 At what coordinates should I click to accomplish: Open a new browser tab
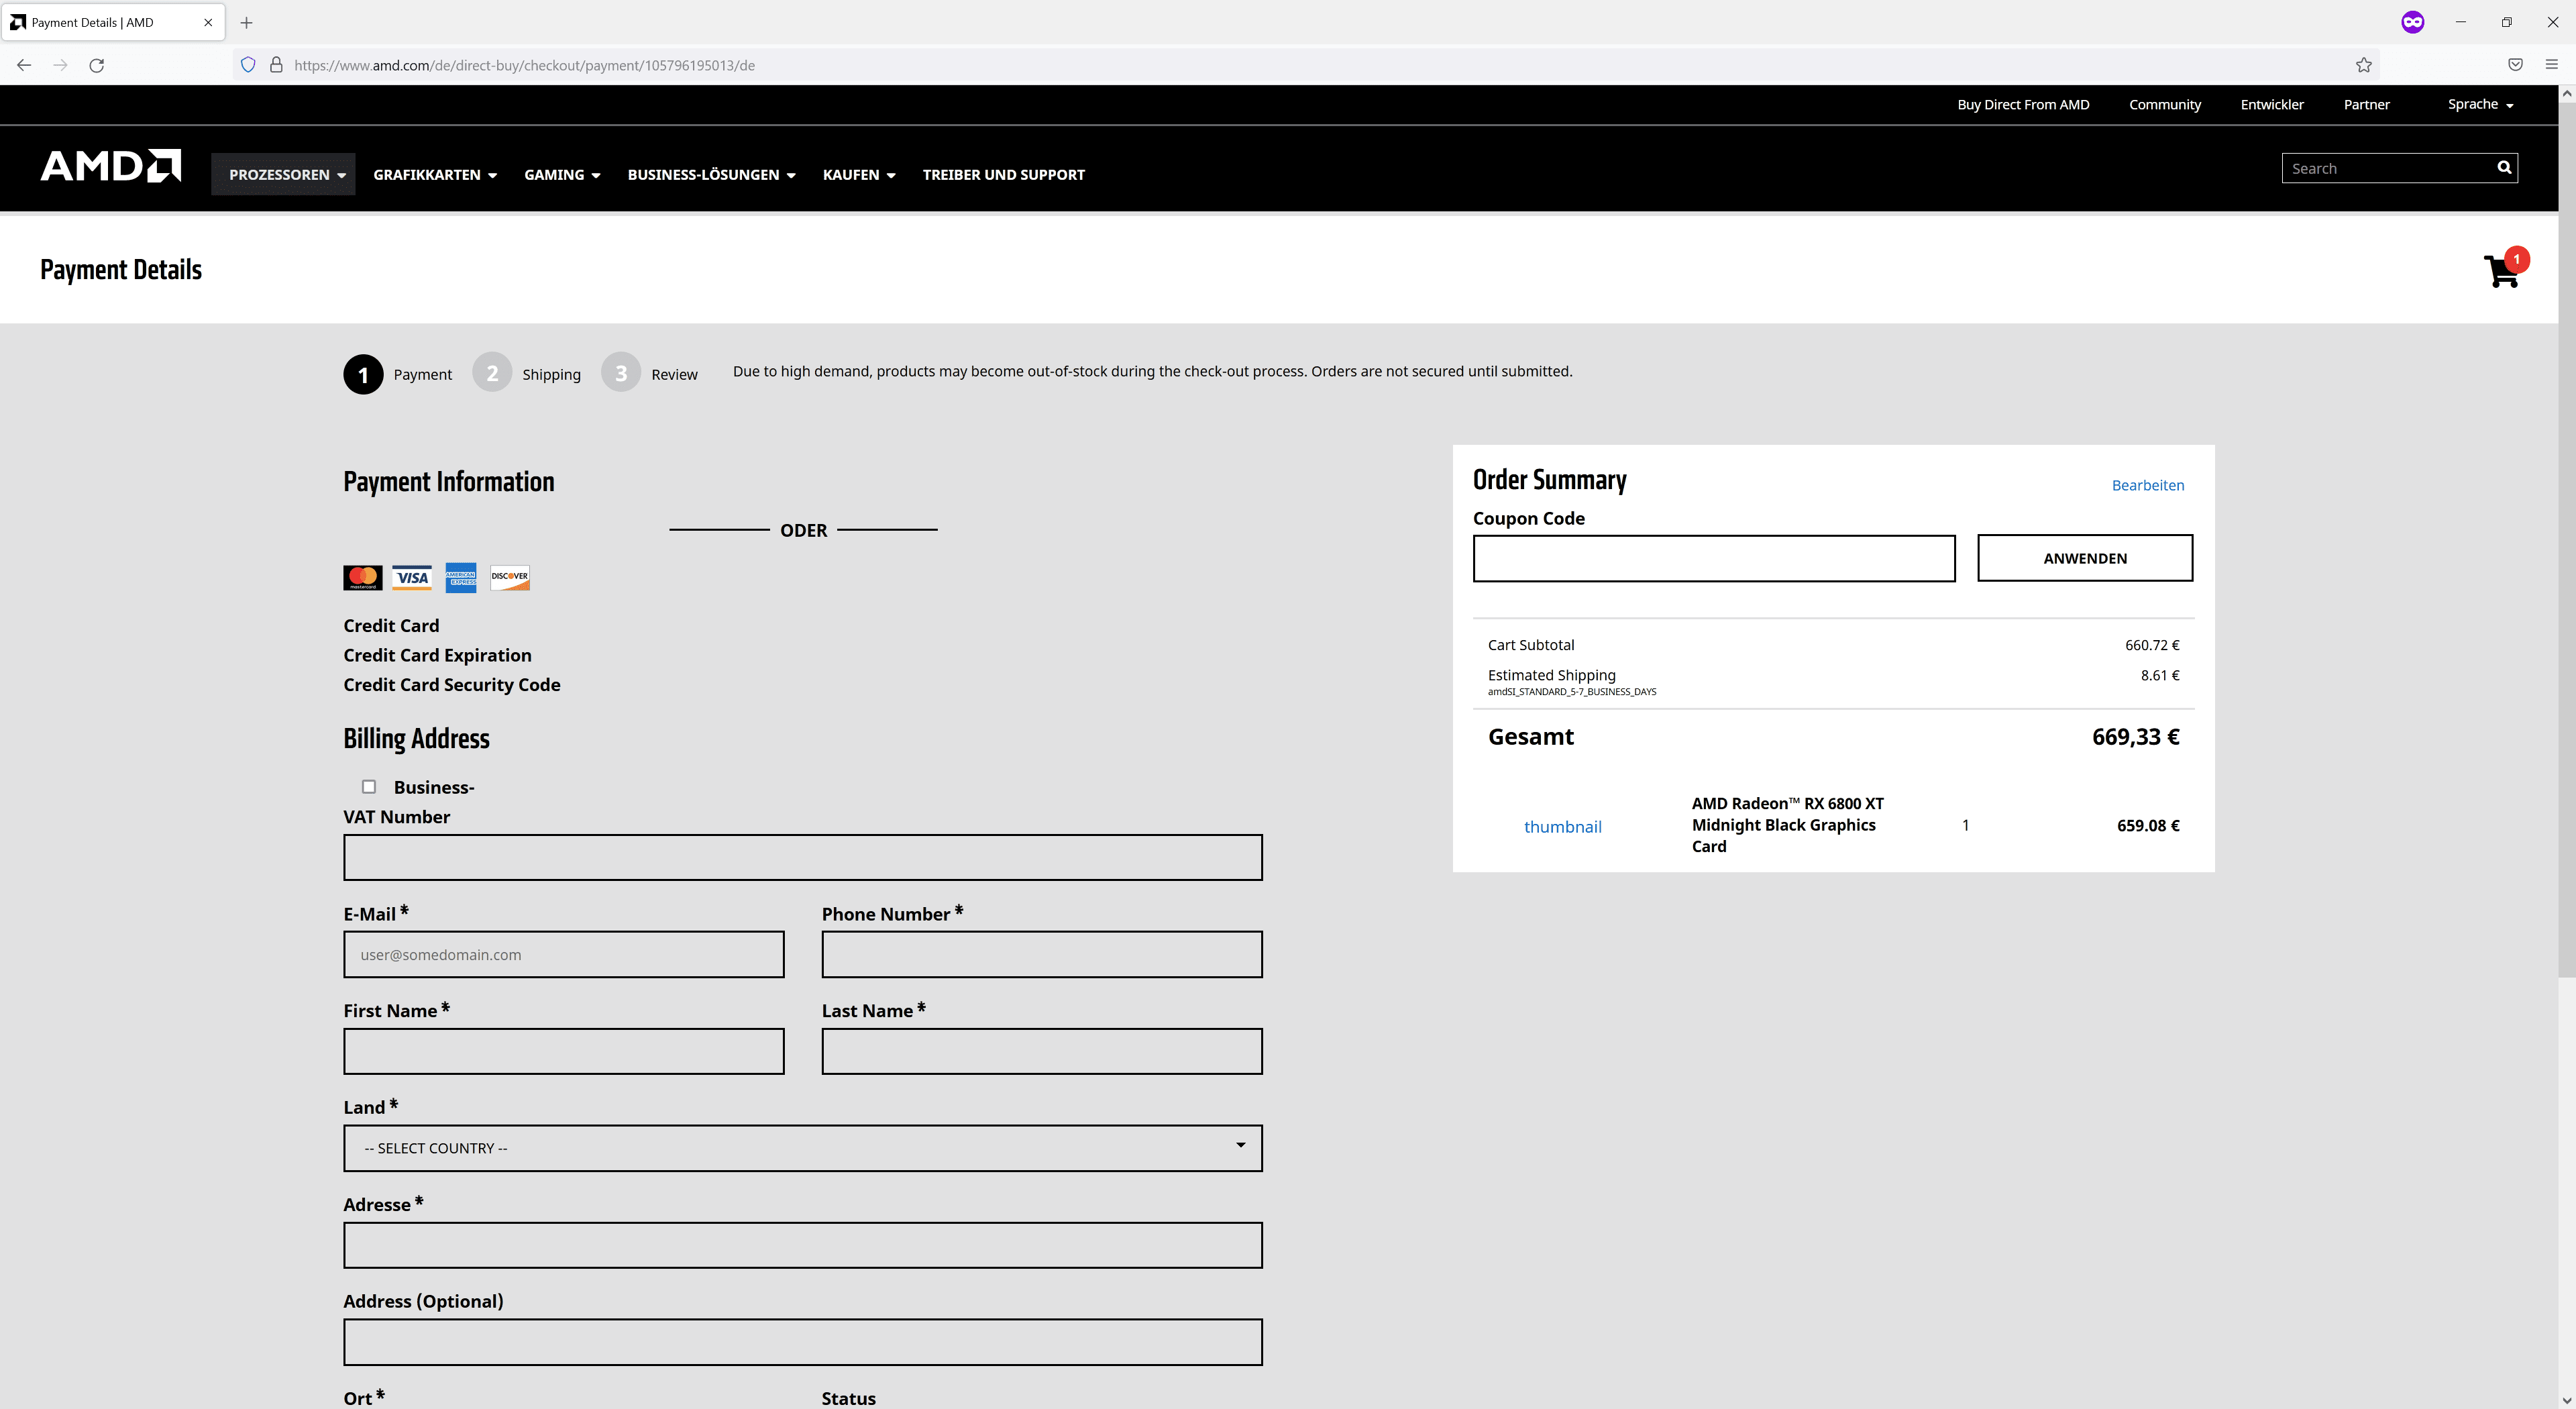(x=246, y=22)
